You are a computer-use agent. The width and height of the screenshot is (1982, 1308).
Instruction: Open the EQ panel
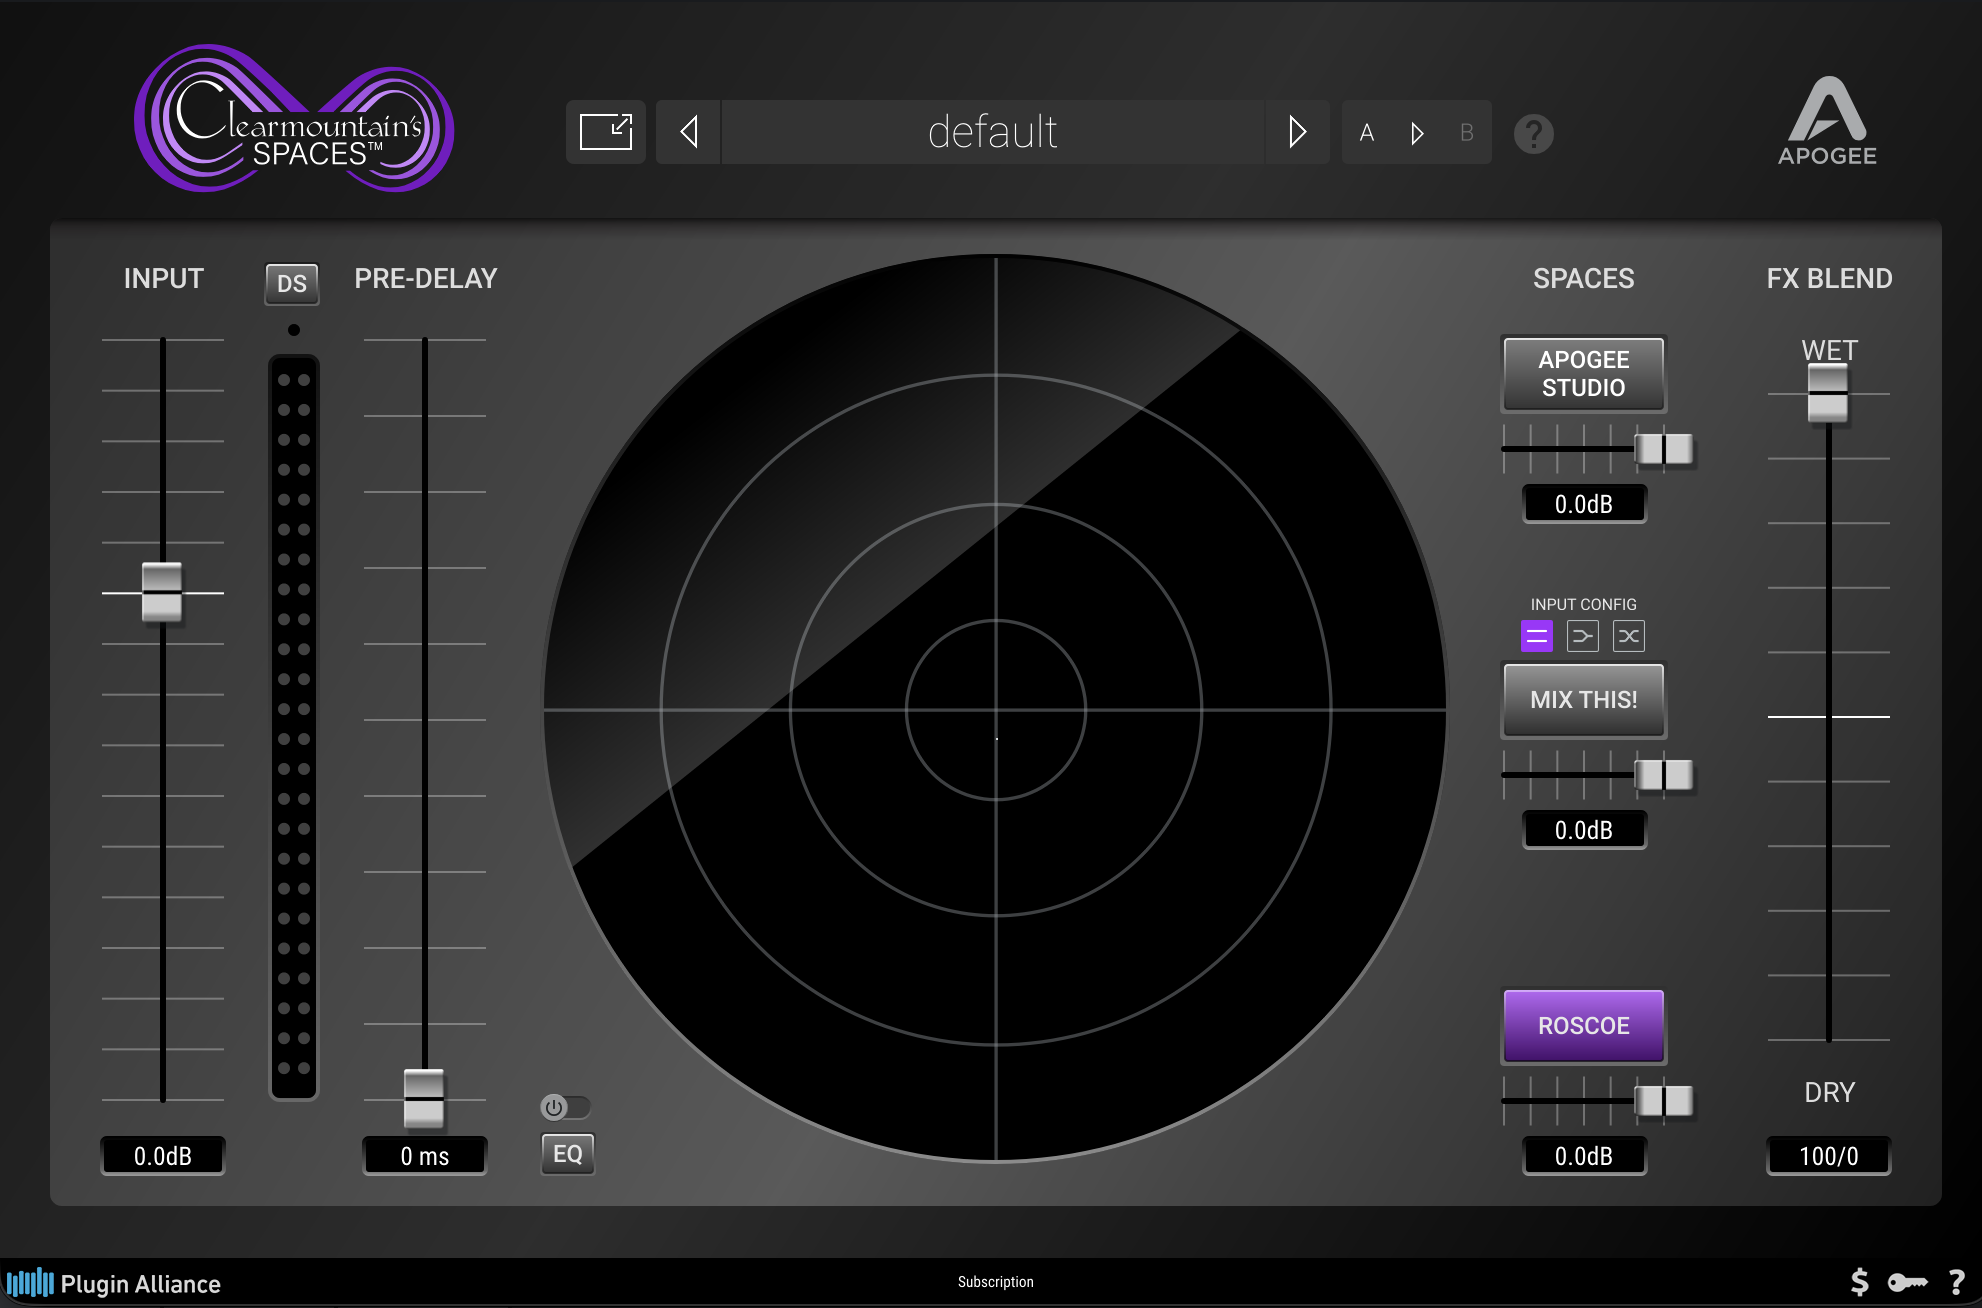pyautogui.click(x=567, y=1154)
